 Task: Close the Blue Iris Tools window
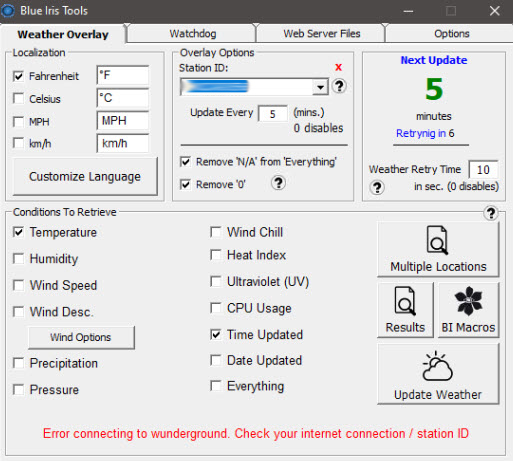coord(495,11)
